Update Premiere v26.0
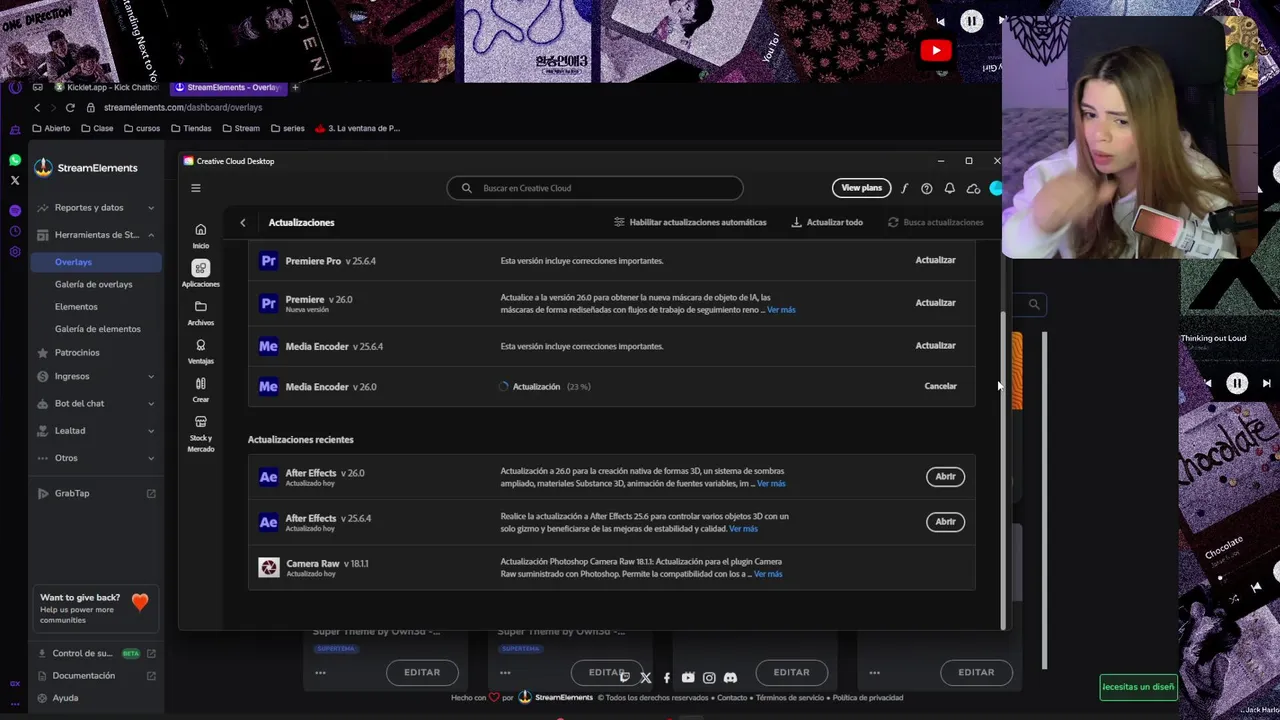This screenshot has height=720, width=1280. coord(935,302)
